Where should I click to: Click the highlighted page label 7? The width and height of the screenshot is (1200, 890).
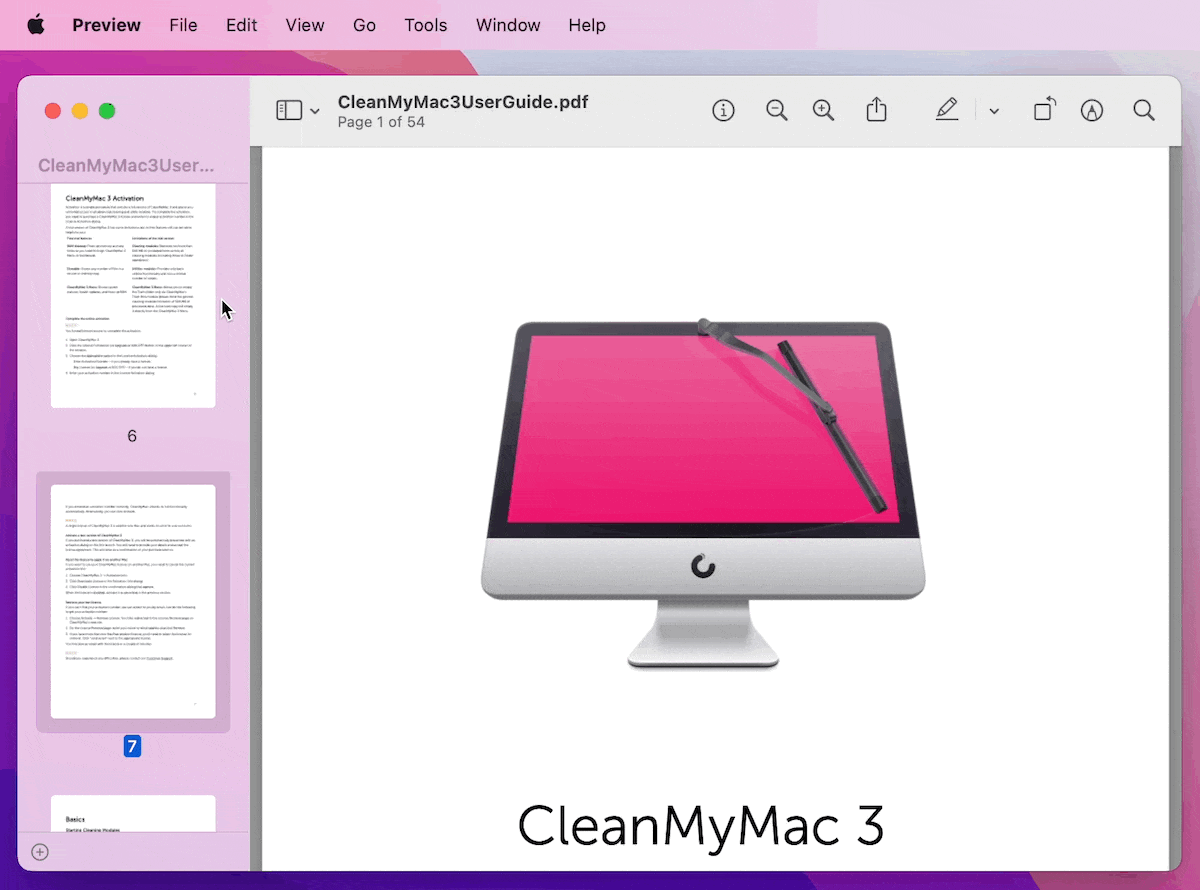[132, 746]
